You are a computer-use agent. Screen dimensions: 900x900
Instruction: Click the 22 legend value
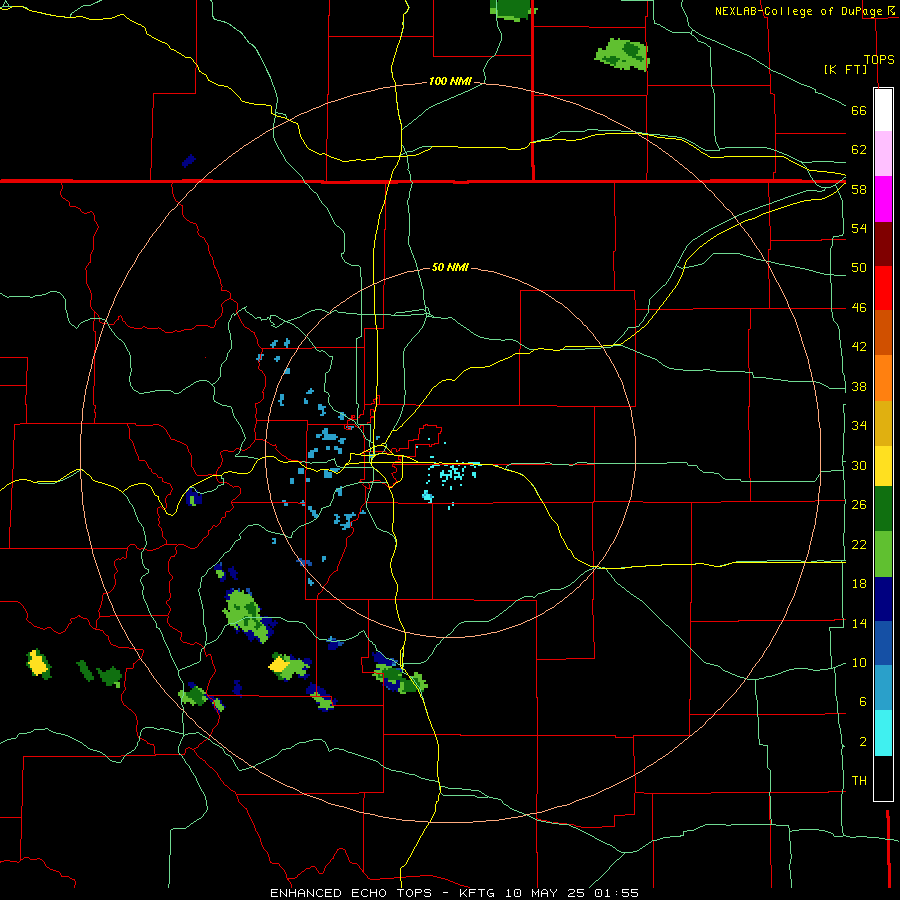pos(859,544)
